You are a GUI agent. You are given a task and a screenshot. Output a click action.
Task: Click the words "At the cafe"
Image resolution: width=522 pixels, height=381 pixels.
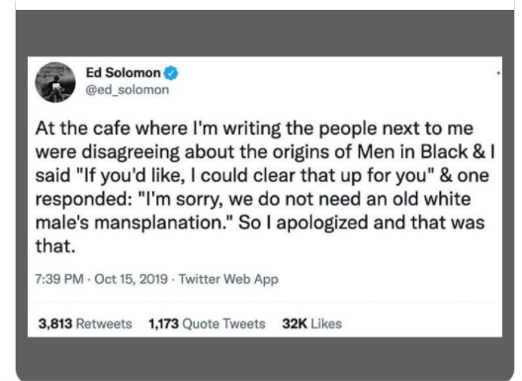pyautogui.click(x=82, y=129)
